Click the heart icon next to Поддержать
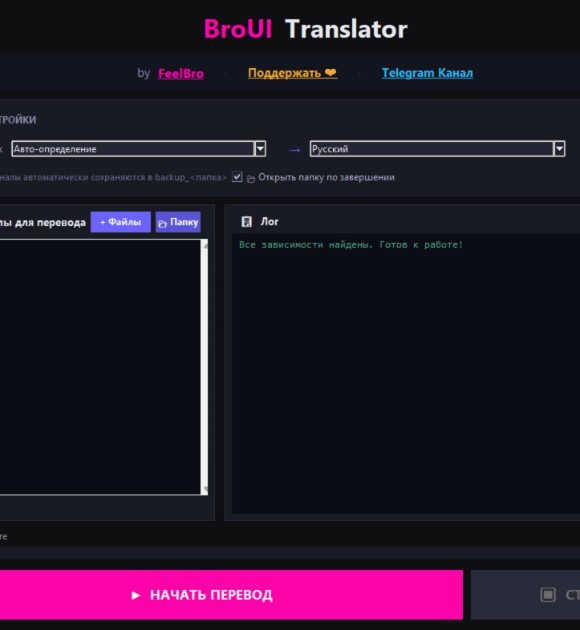Screen dimensions: 580x630 [x=331, y=72]
